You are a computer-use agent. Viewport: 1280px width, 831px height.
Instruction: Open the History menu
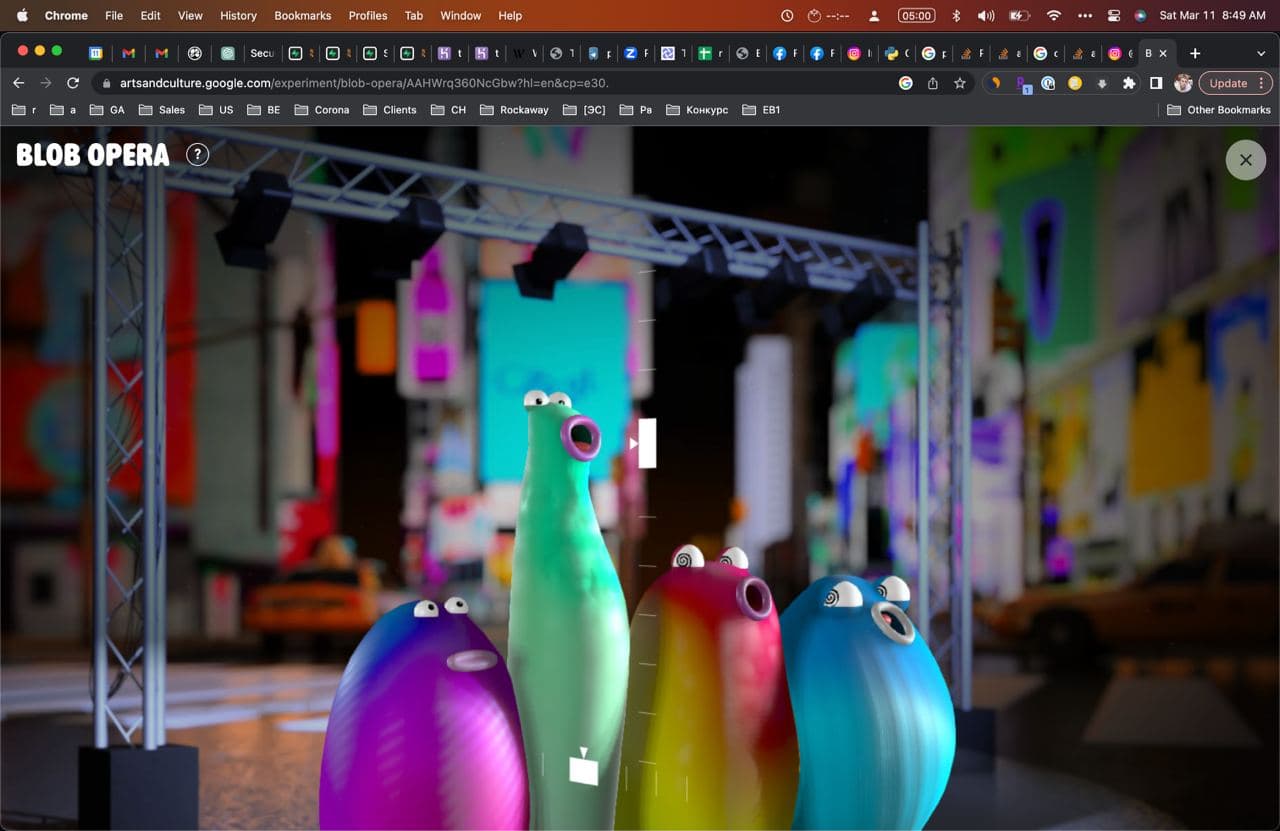coord(238,15)
